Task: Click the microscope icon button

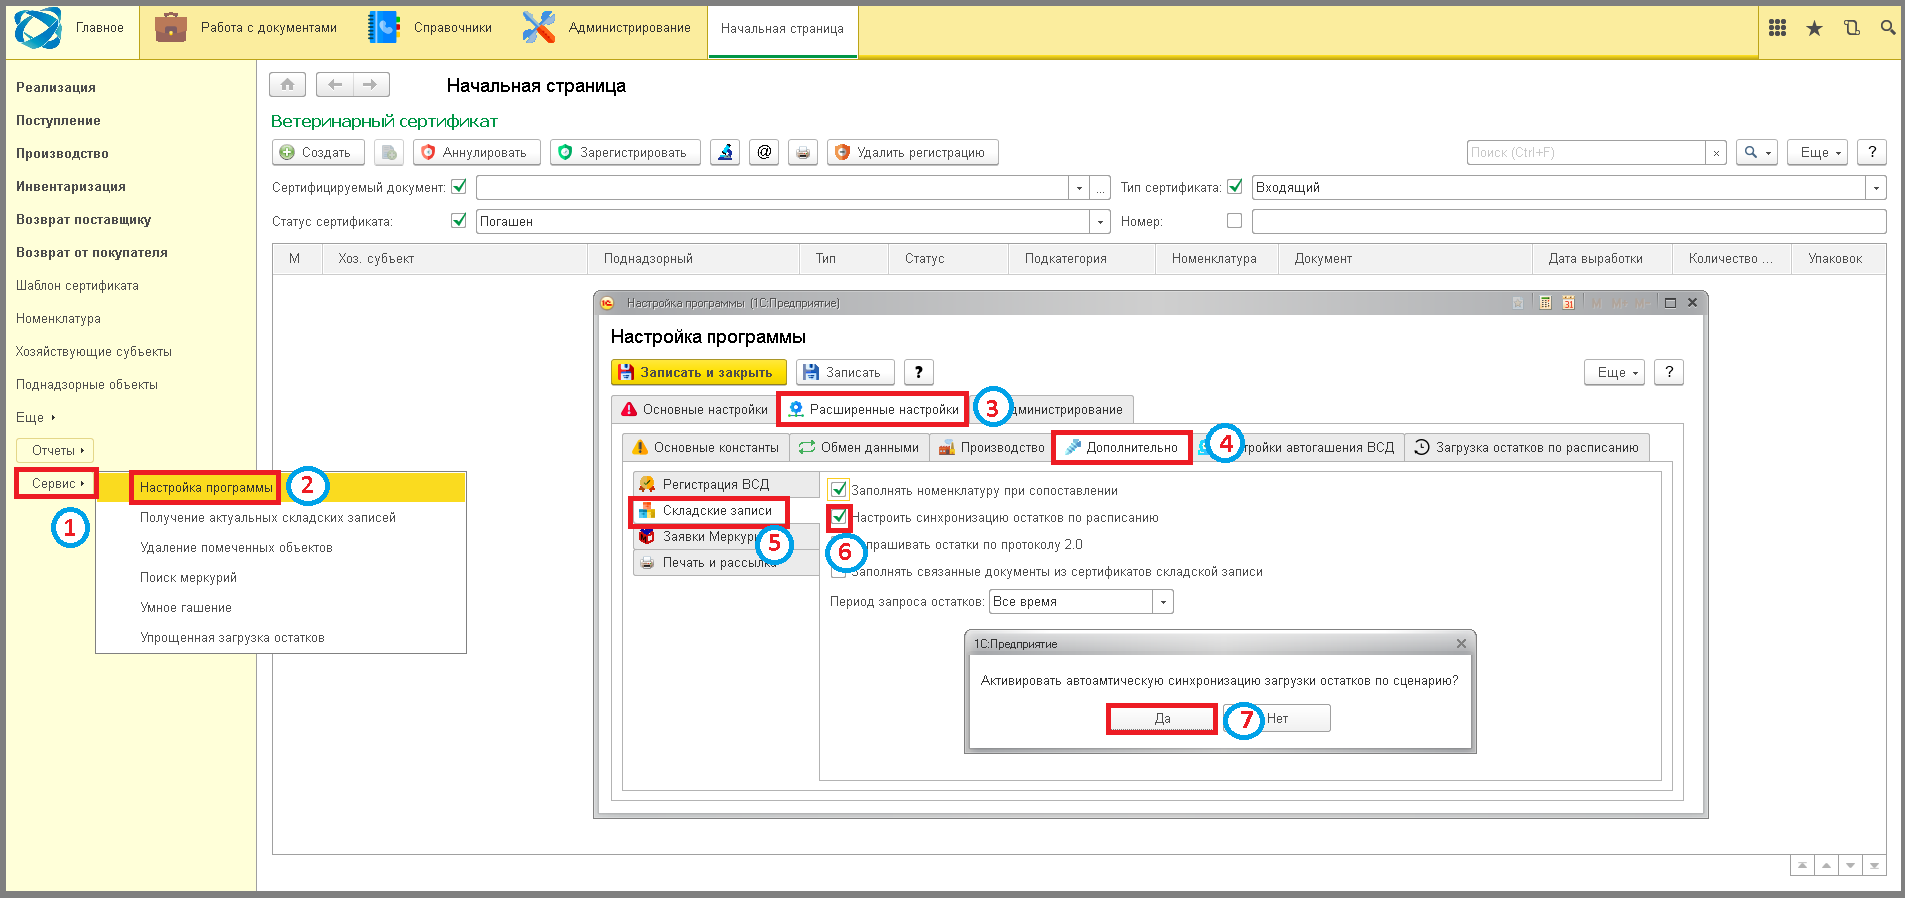Action: [x=725, y=153]
